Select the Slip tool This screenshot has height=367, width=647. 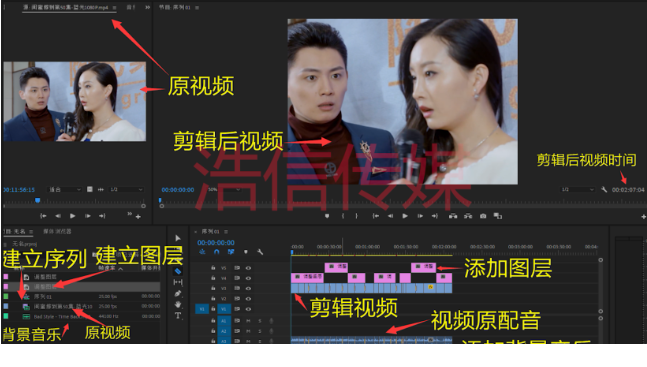178,282
